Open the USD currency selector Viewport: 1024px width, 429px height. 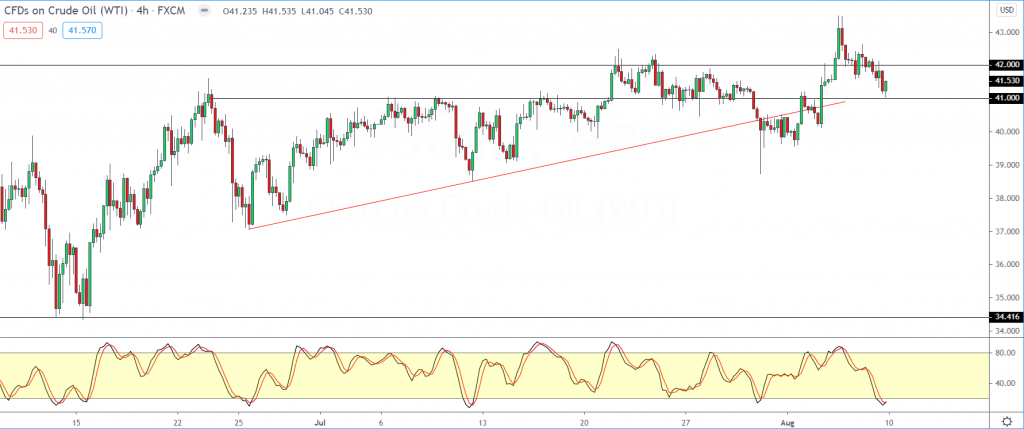pos(1005,10)
